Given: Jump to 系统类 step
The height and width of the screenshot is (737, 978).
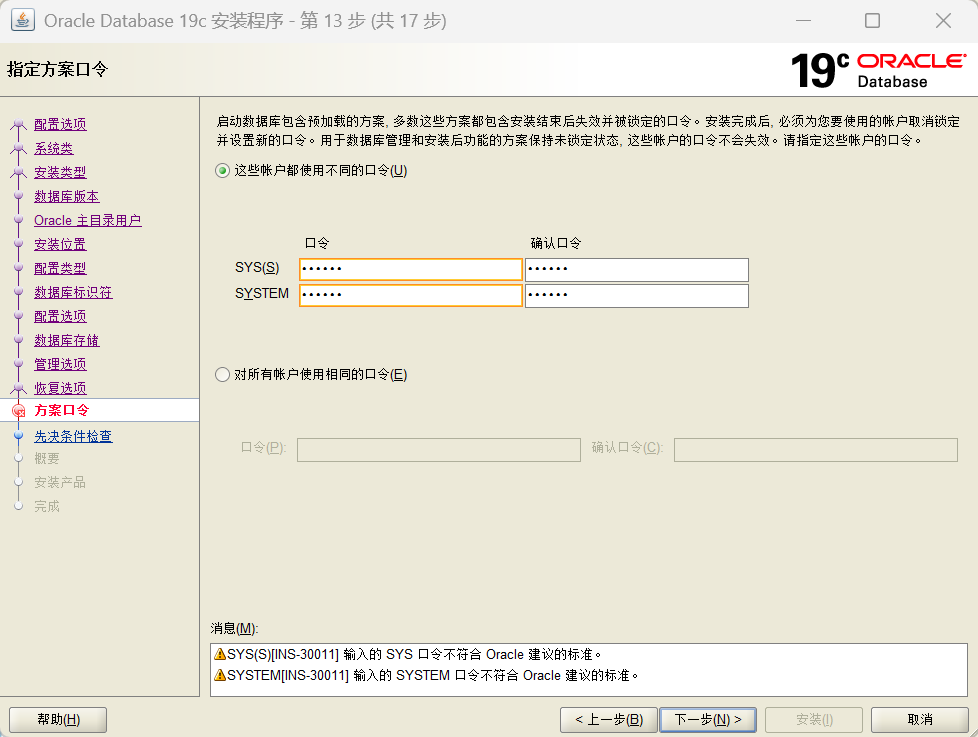Looking at the screenshot, I should tap(54, 148).
